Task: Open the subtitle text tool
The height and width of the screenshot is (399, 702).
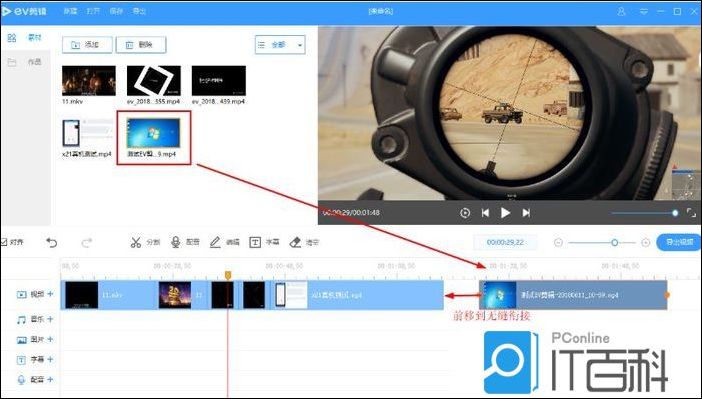Action: [x=264, y=242]
